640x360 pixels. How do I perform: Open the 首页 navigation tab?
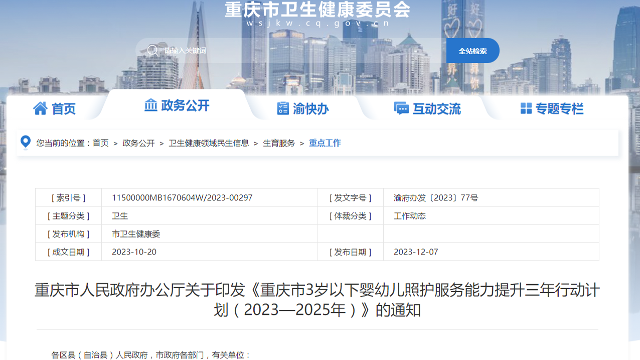coord(54,109)
